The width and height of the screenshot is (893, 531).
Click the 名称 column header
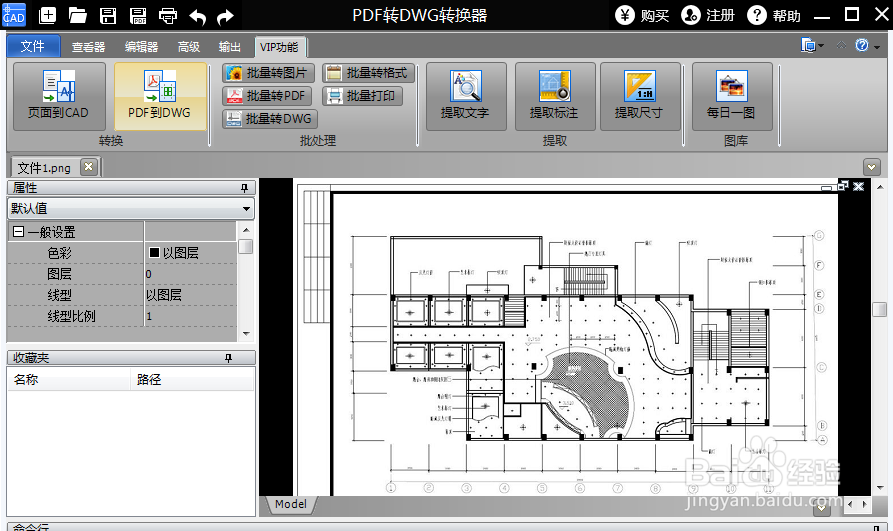click(x=69, y=379)
